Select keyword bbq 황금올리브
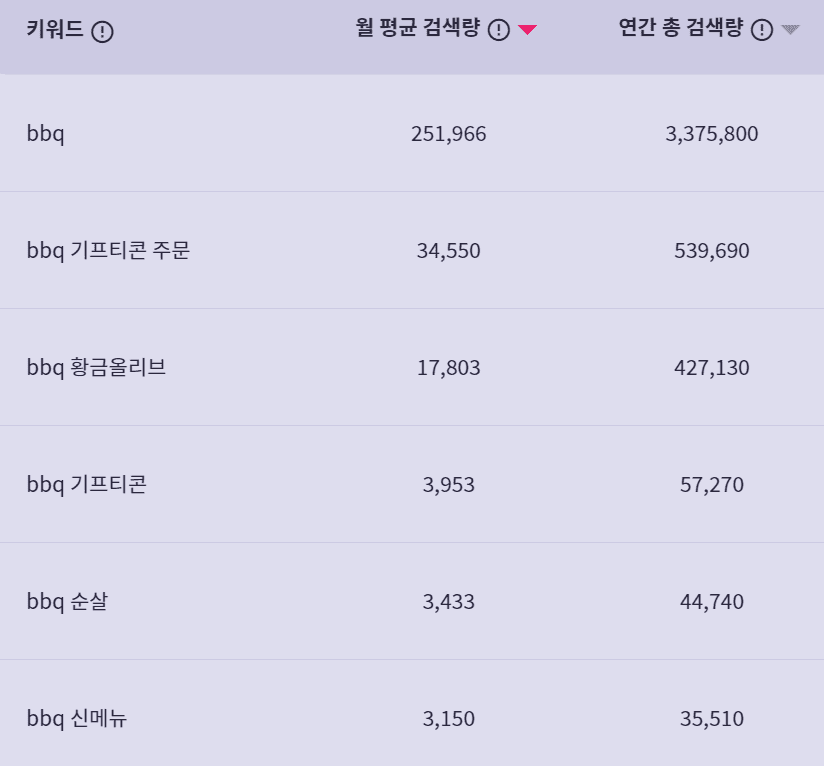 [96, 368]
